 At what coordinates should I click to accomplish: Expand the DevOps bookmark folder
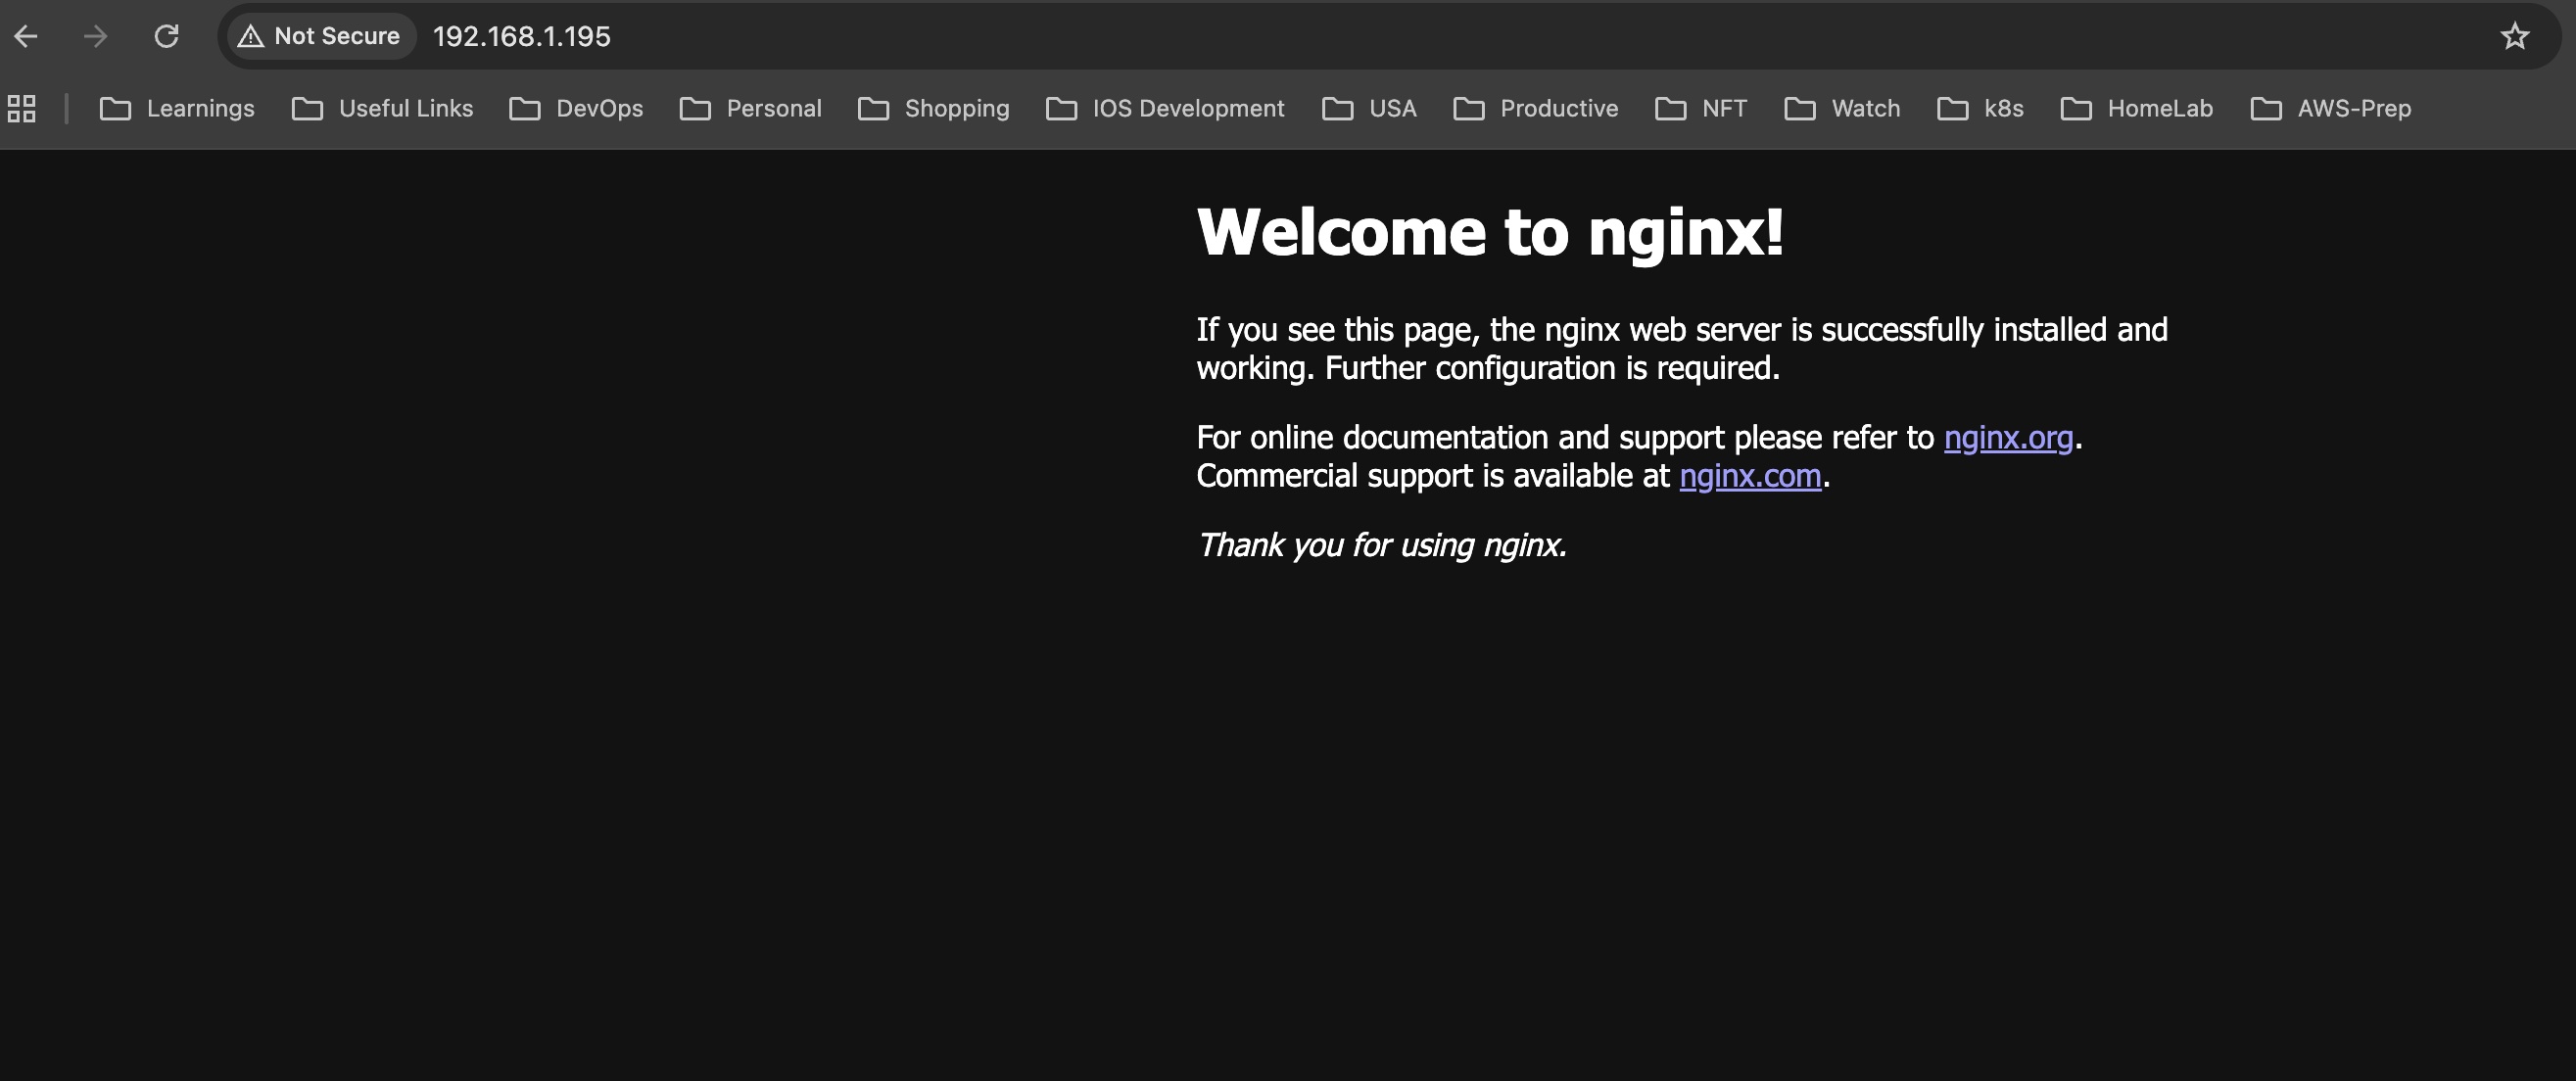[576, 108]
